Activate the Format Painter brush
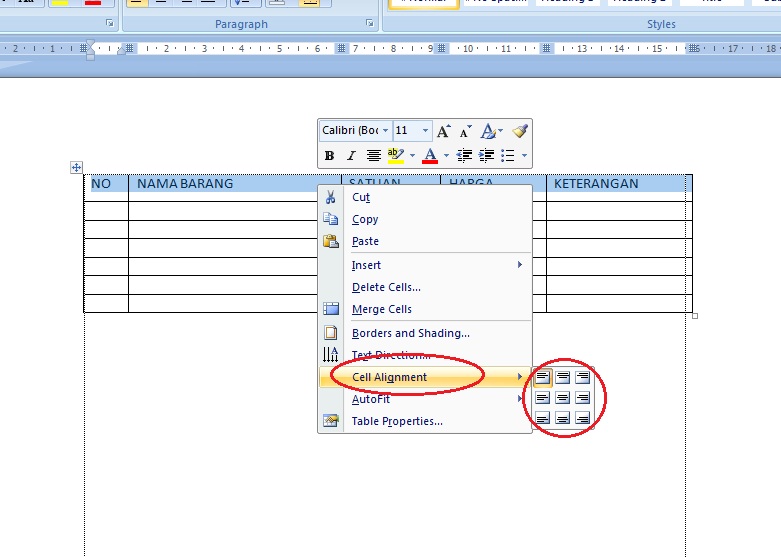The height and width of the screenshot is (557, 781). click(x=520, y=131)
